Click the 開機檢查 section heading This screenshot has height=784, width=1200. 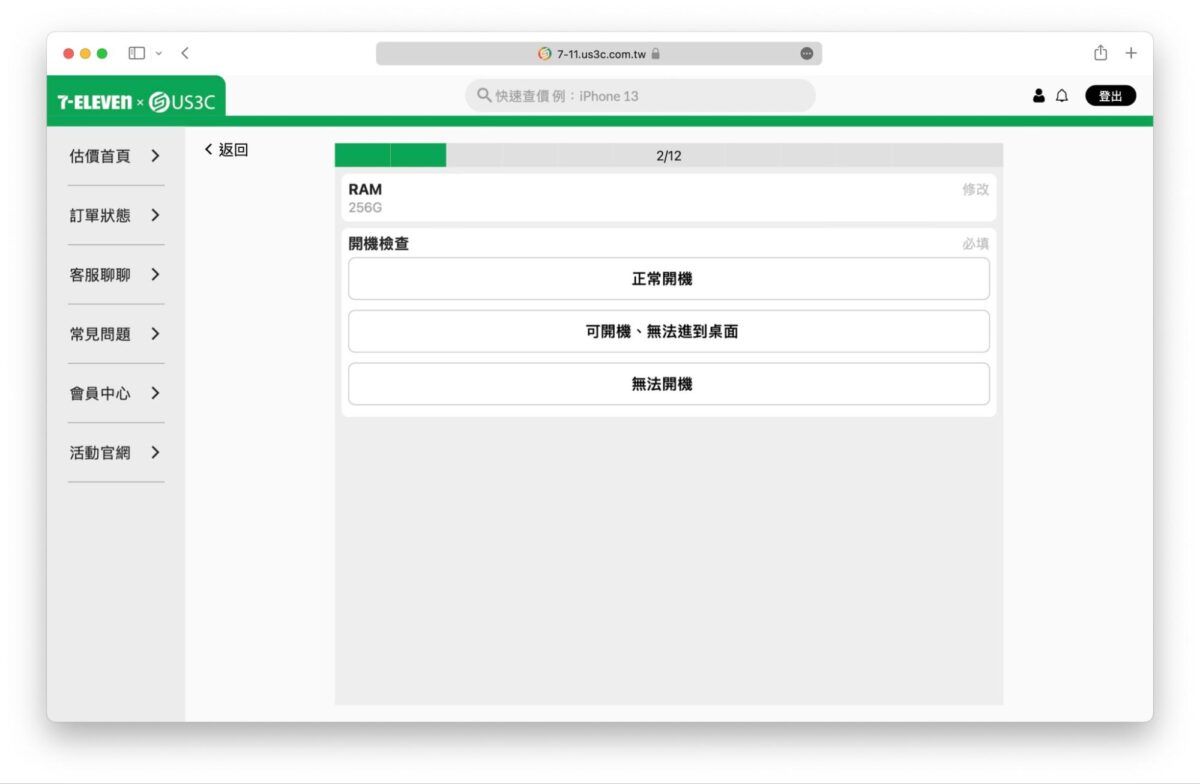379,244
